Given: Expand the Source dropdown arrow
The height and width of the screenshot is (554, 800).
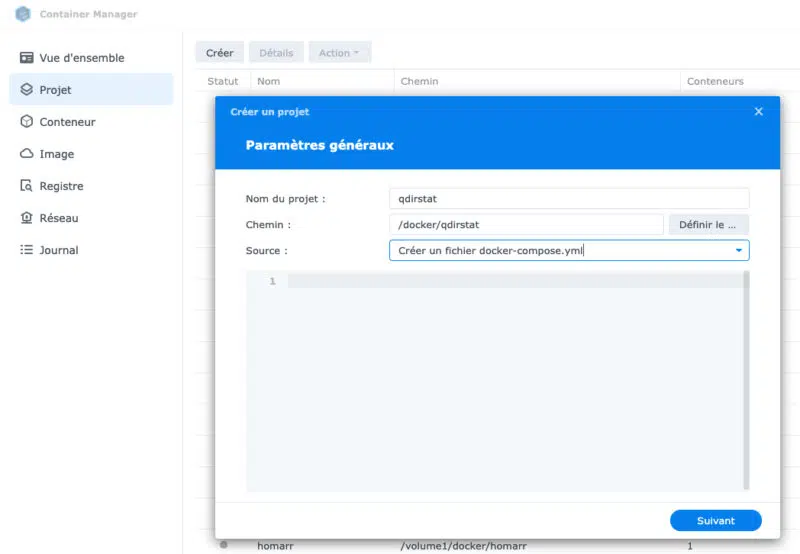Looking at the screenshot, I should (x=738, y=250).
